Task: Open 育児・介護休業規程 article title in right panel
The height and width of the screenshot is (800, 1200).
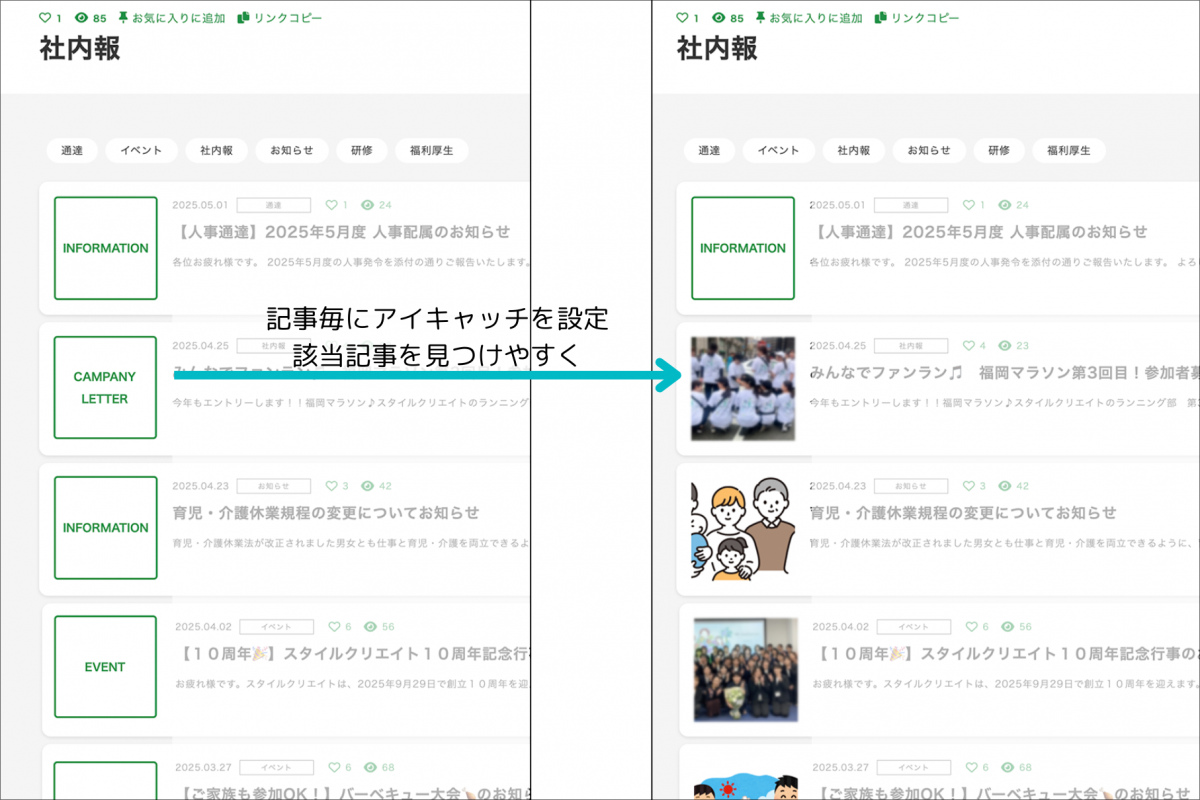Action: (x=963, y=513)
